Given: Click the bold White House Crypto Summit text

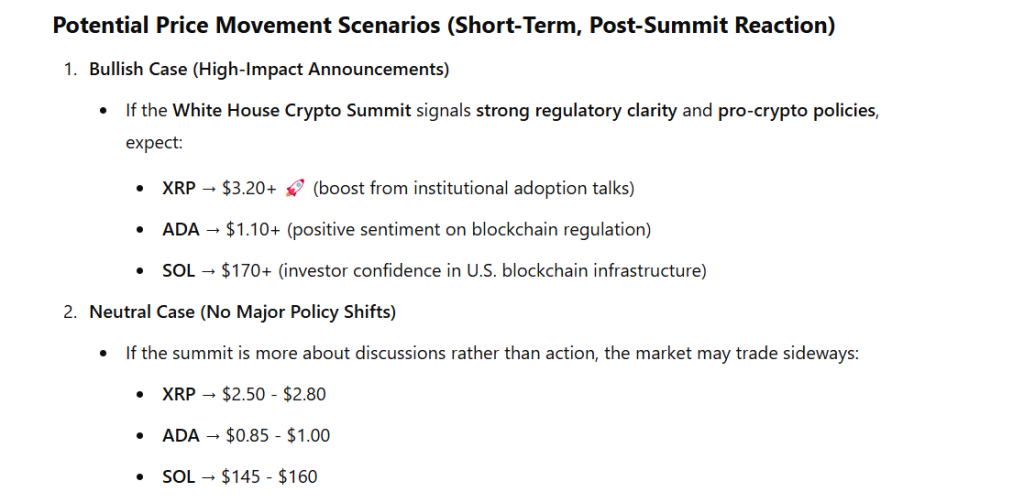Looking at the screenshot, I should (292, 110).
